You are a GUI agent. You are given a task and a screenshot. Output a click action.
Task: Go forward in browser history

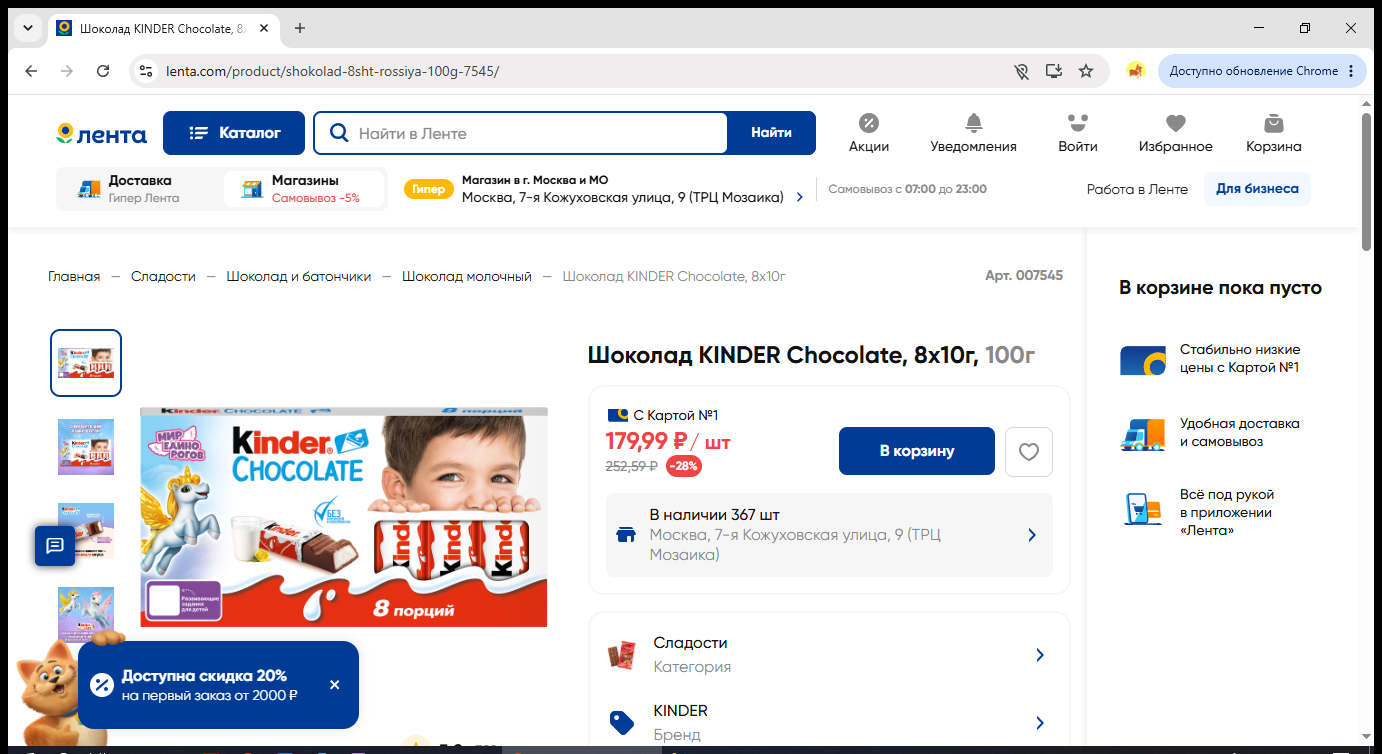(67, 71)
